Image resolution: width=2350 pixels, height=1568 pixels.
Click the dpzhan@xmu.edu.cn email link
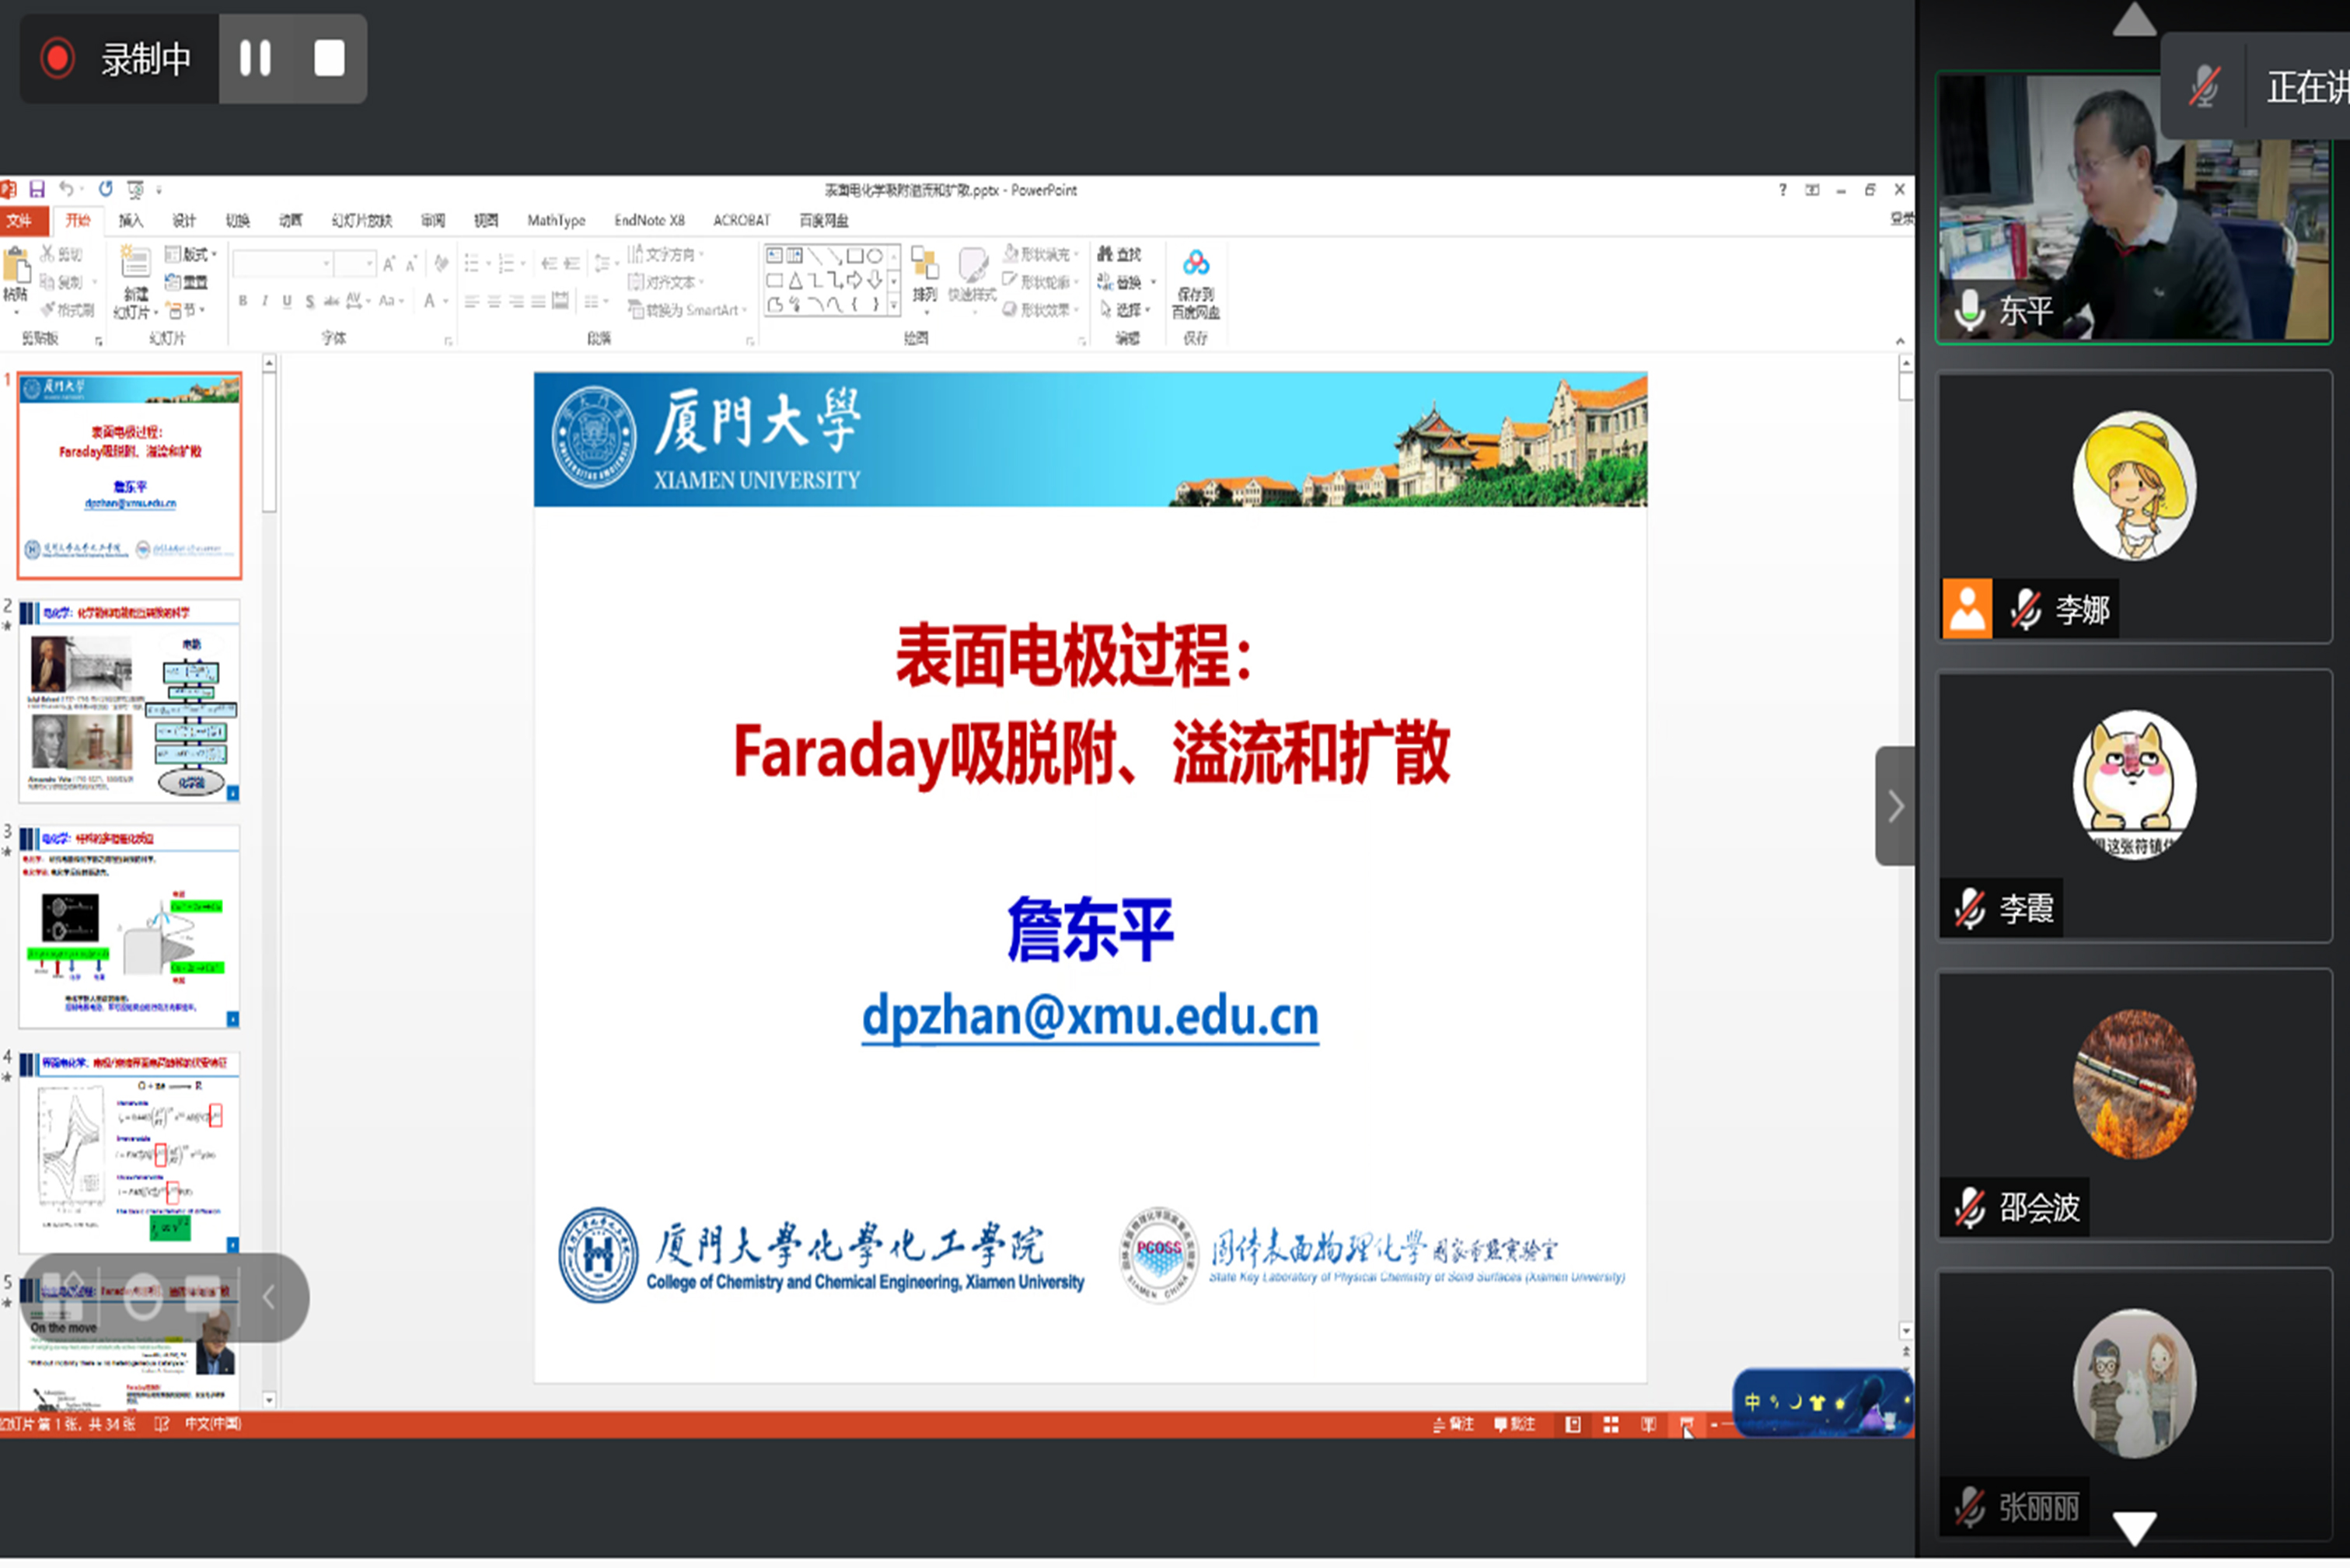click(x=1090, y=1016)
